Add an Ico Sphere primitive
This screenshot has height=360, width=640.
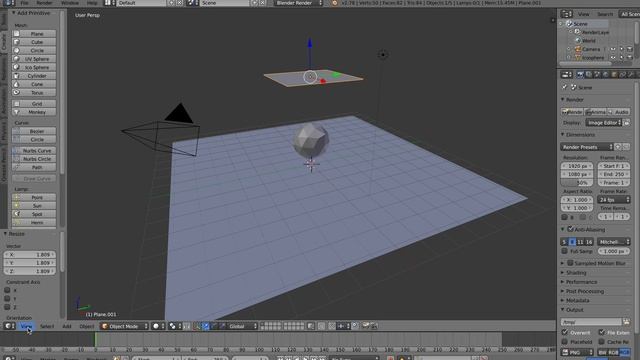click(x=34, y=67)
